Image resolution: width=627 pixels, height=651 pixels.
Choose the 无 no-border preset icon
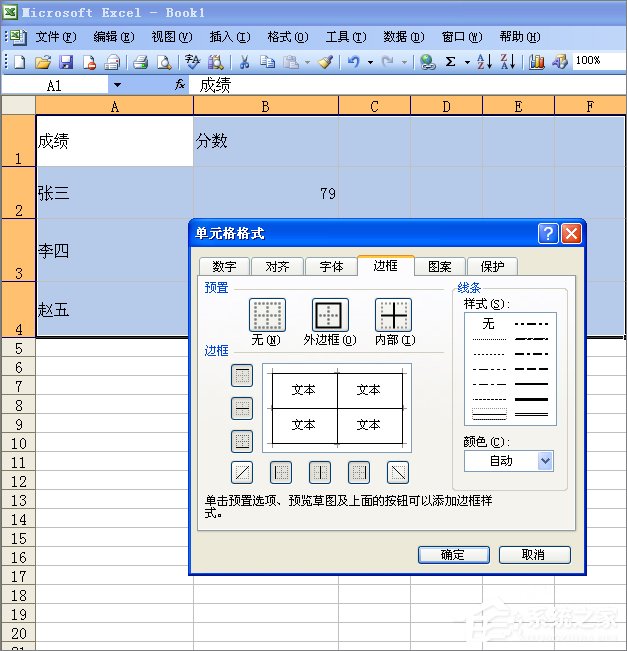coord(267,316)
